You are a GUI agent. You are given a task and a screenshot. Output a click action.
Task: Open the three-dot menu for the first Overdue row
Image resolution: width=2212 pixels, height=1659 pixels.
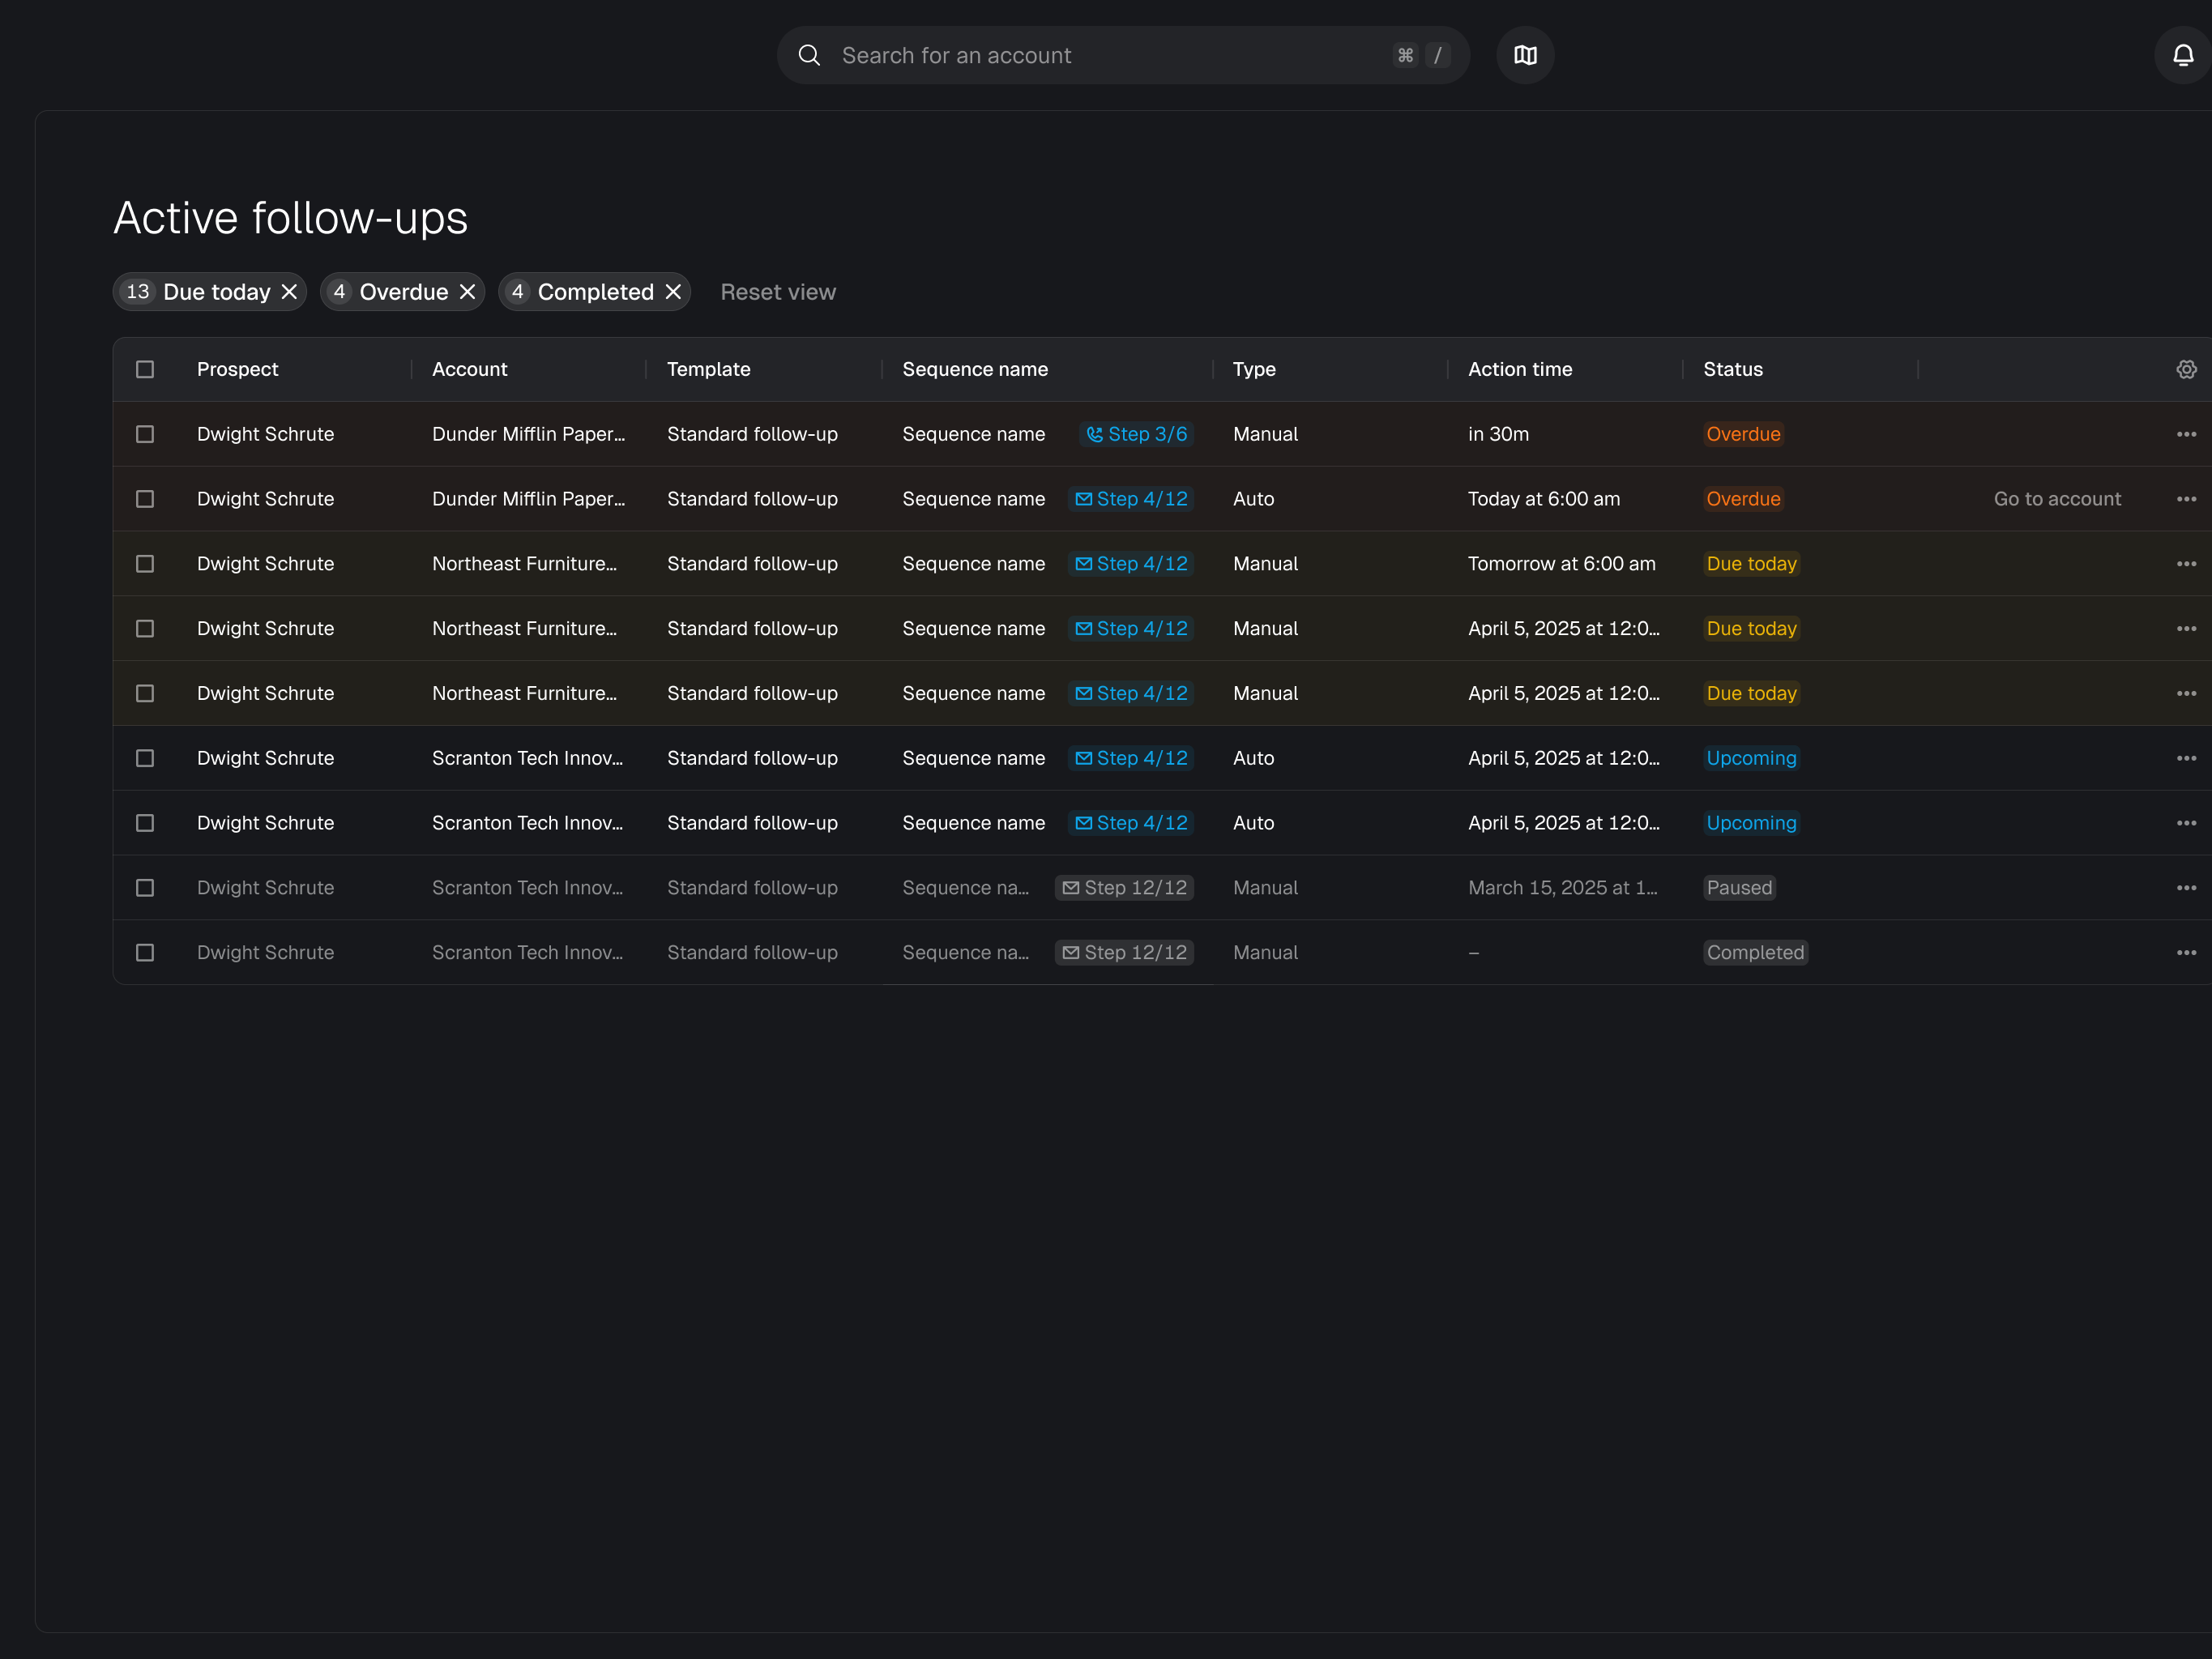click(2186, 434)
